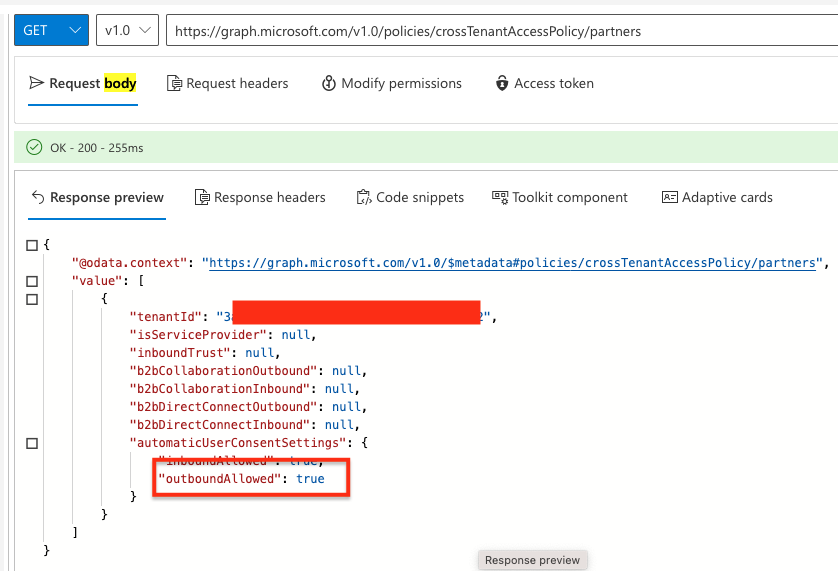Open the Code snippets tab
Viewport: 838px width, 571px height.
coord(419,197)
